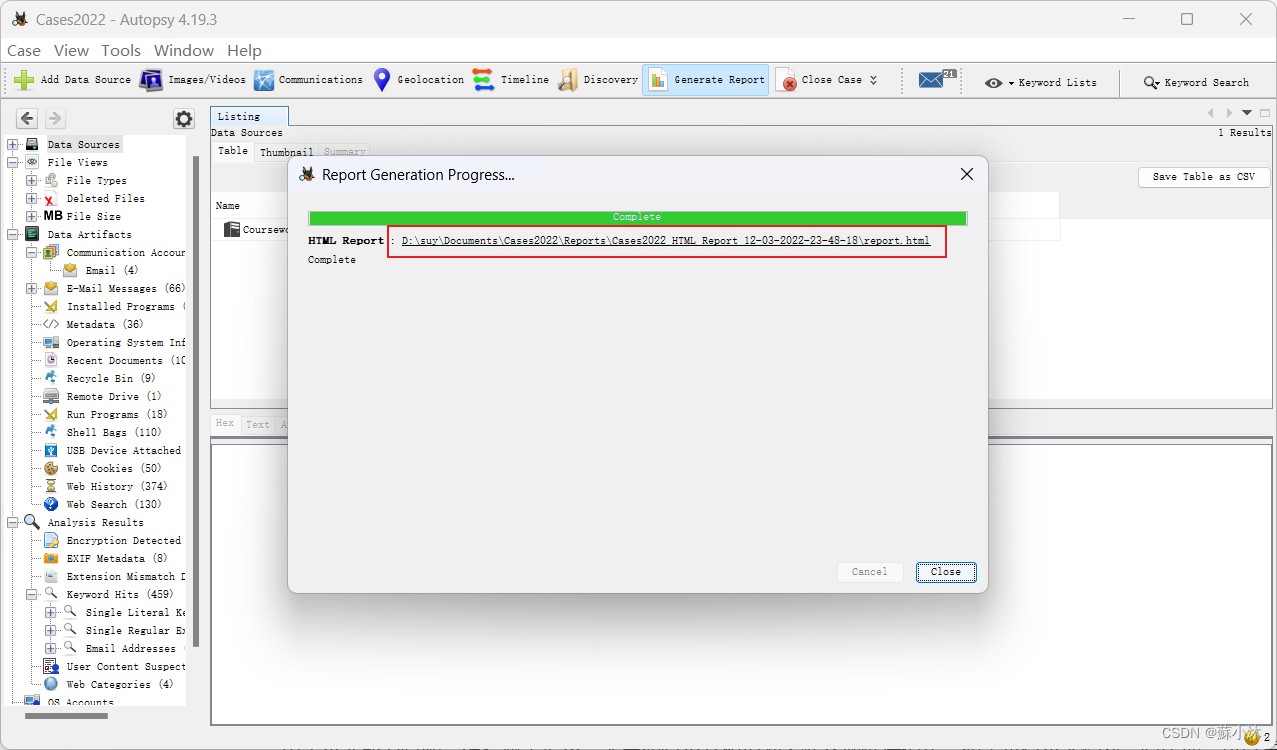Screen dimensions: 1277x750
Task: Open the Case menu
Action: click(24, 50)
